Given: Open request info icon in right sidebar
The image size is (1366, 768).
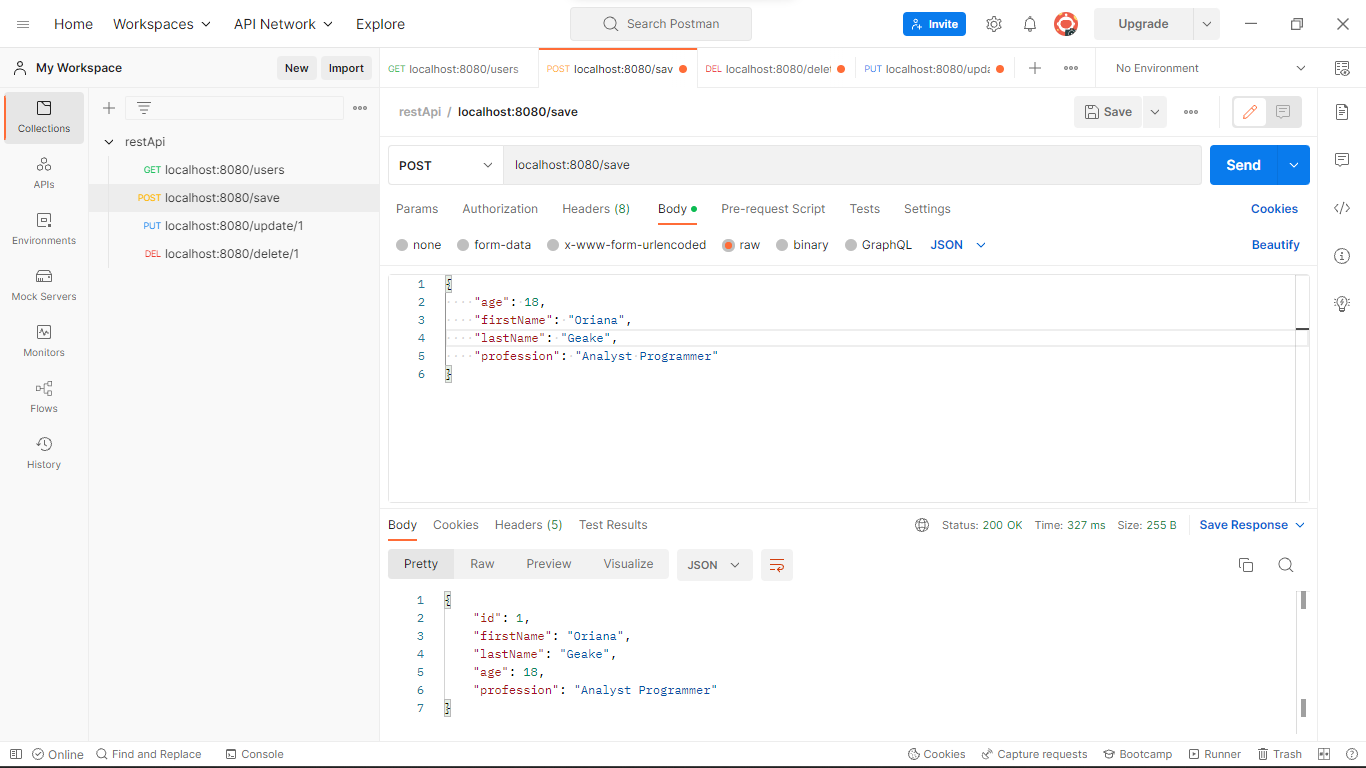Looking at the screenshot, I should [1342, 256].
